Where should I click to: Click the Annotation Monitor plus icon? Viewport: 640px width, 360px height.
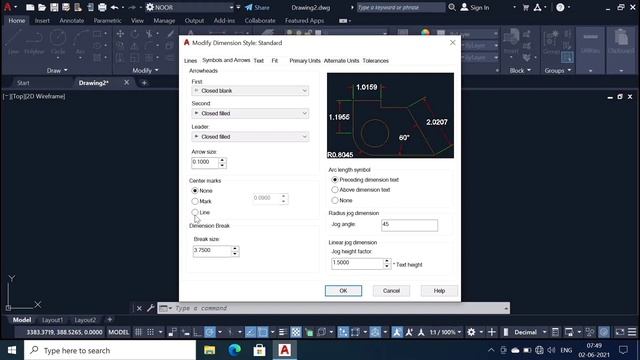(x=491, y=332)
